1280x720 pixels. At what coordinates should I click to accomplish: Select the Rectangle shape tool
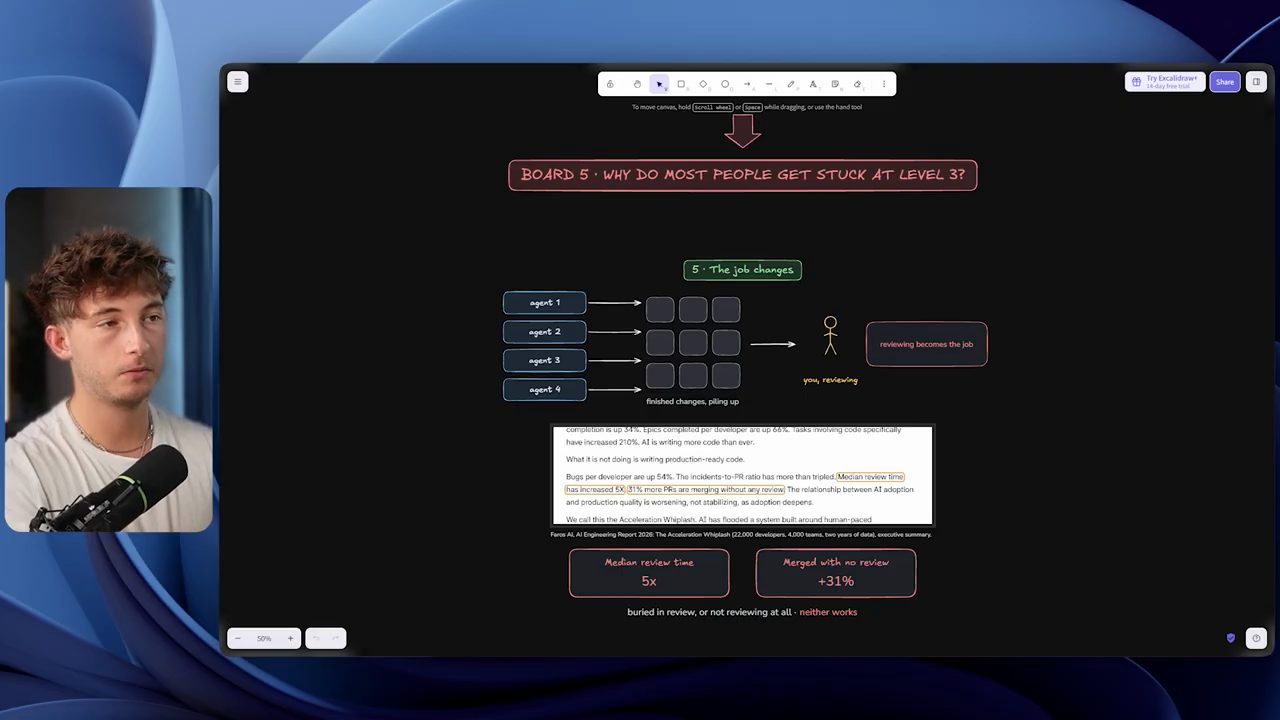(x=681, y=84)
